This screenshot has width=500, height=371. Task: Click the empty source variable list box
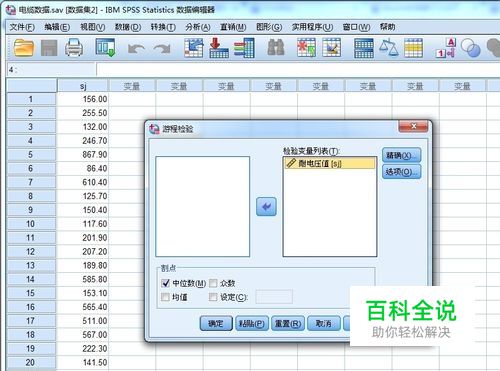coord(203,207)
